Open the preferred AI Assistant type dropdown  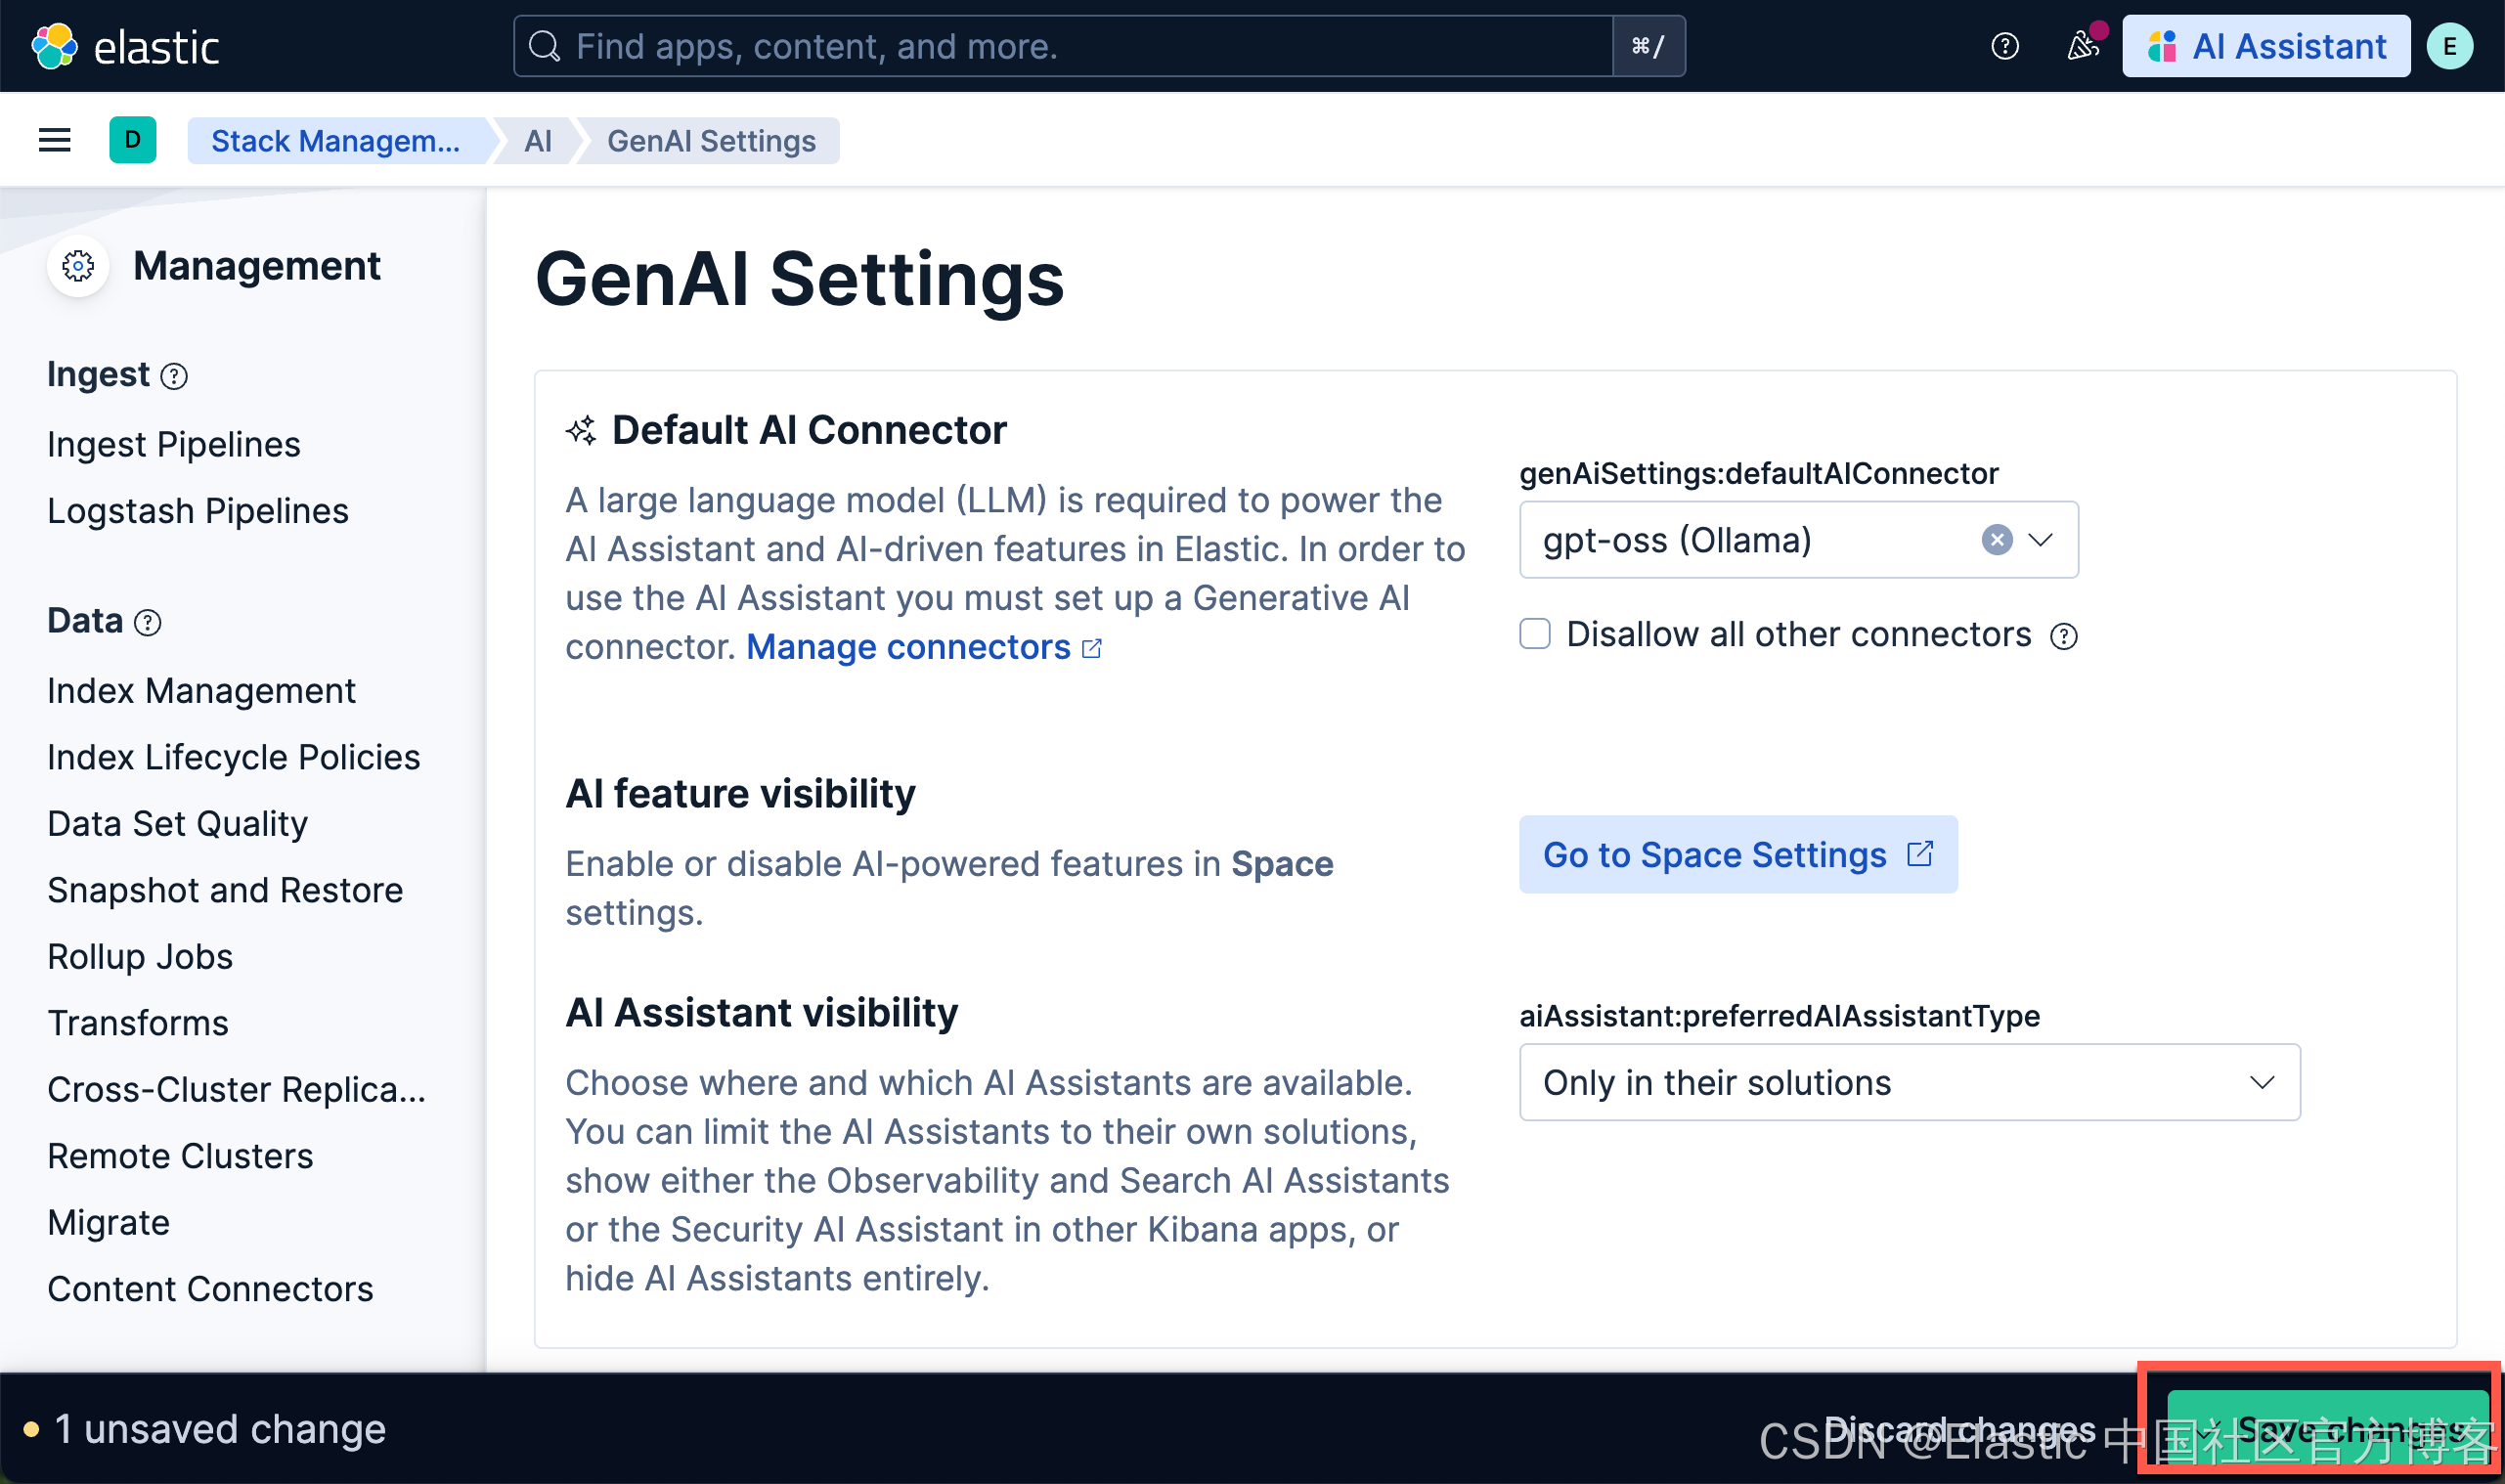point(1908,1082)
